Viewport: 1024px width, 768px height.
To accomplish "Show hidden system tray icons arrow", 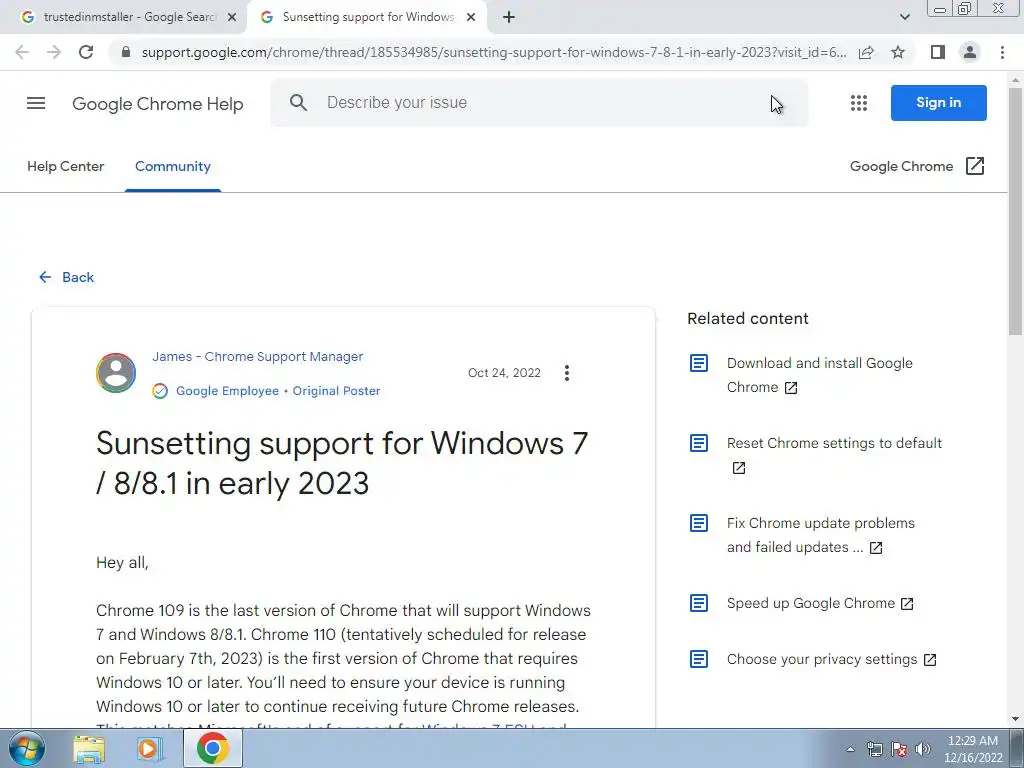I will coord(850,749).
